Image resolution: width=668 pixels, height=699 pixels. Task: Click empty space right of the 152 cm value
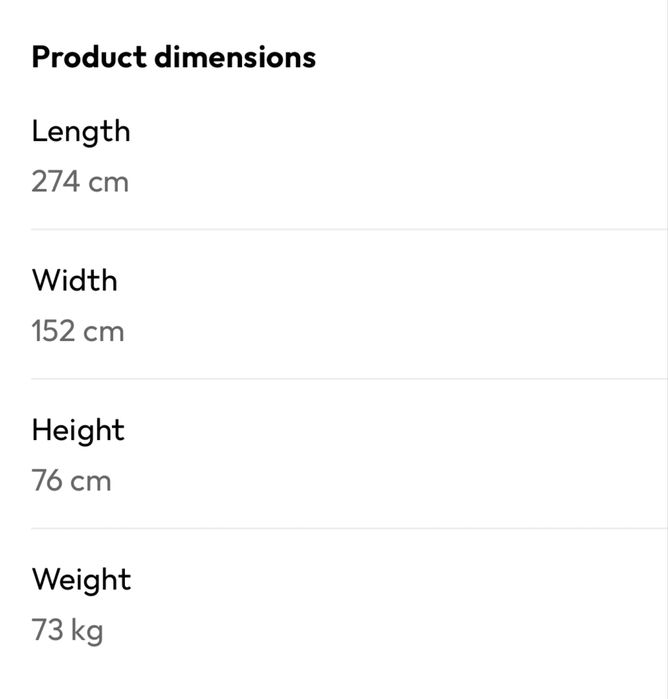(400, 331)
